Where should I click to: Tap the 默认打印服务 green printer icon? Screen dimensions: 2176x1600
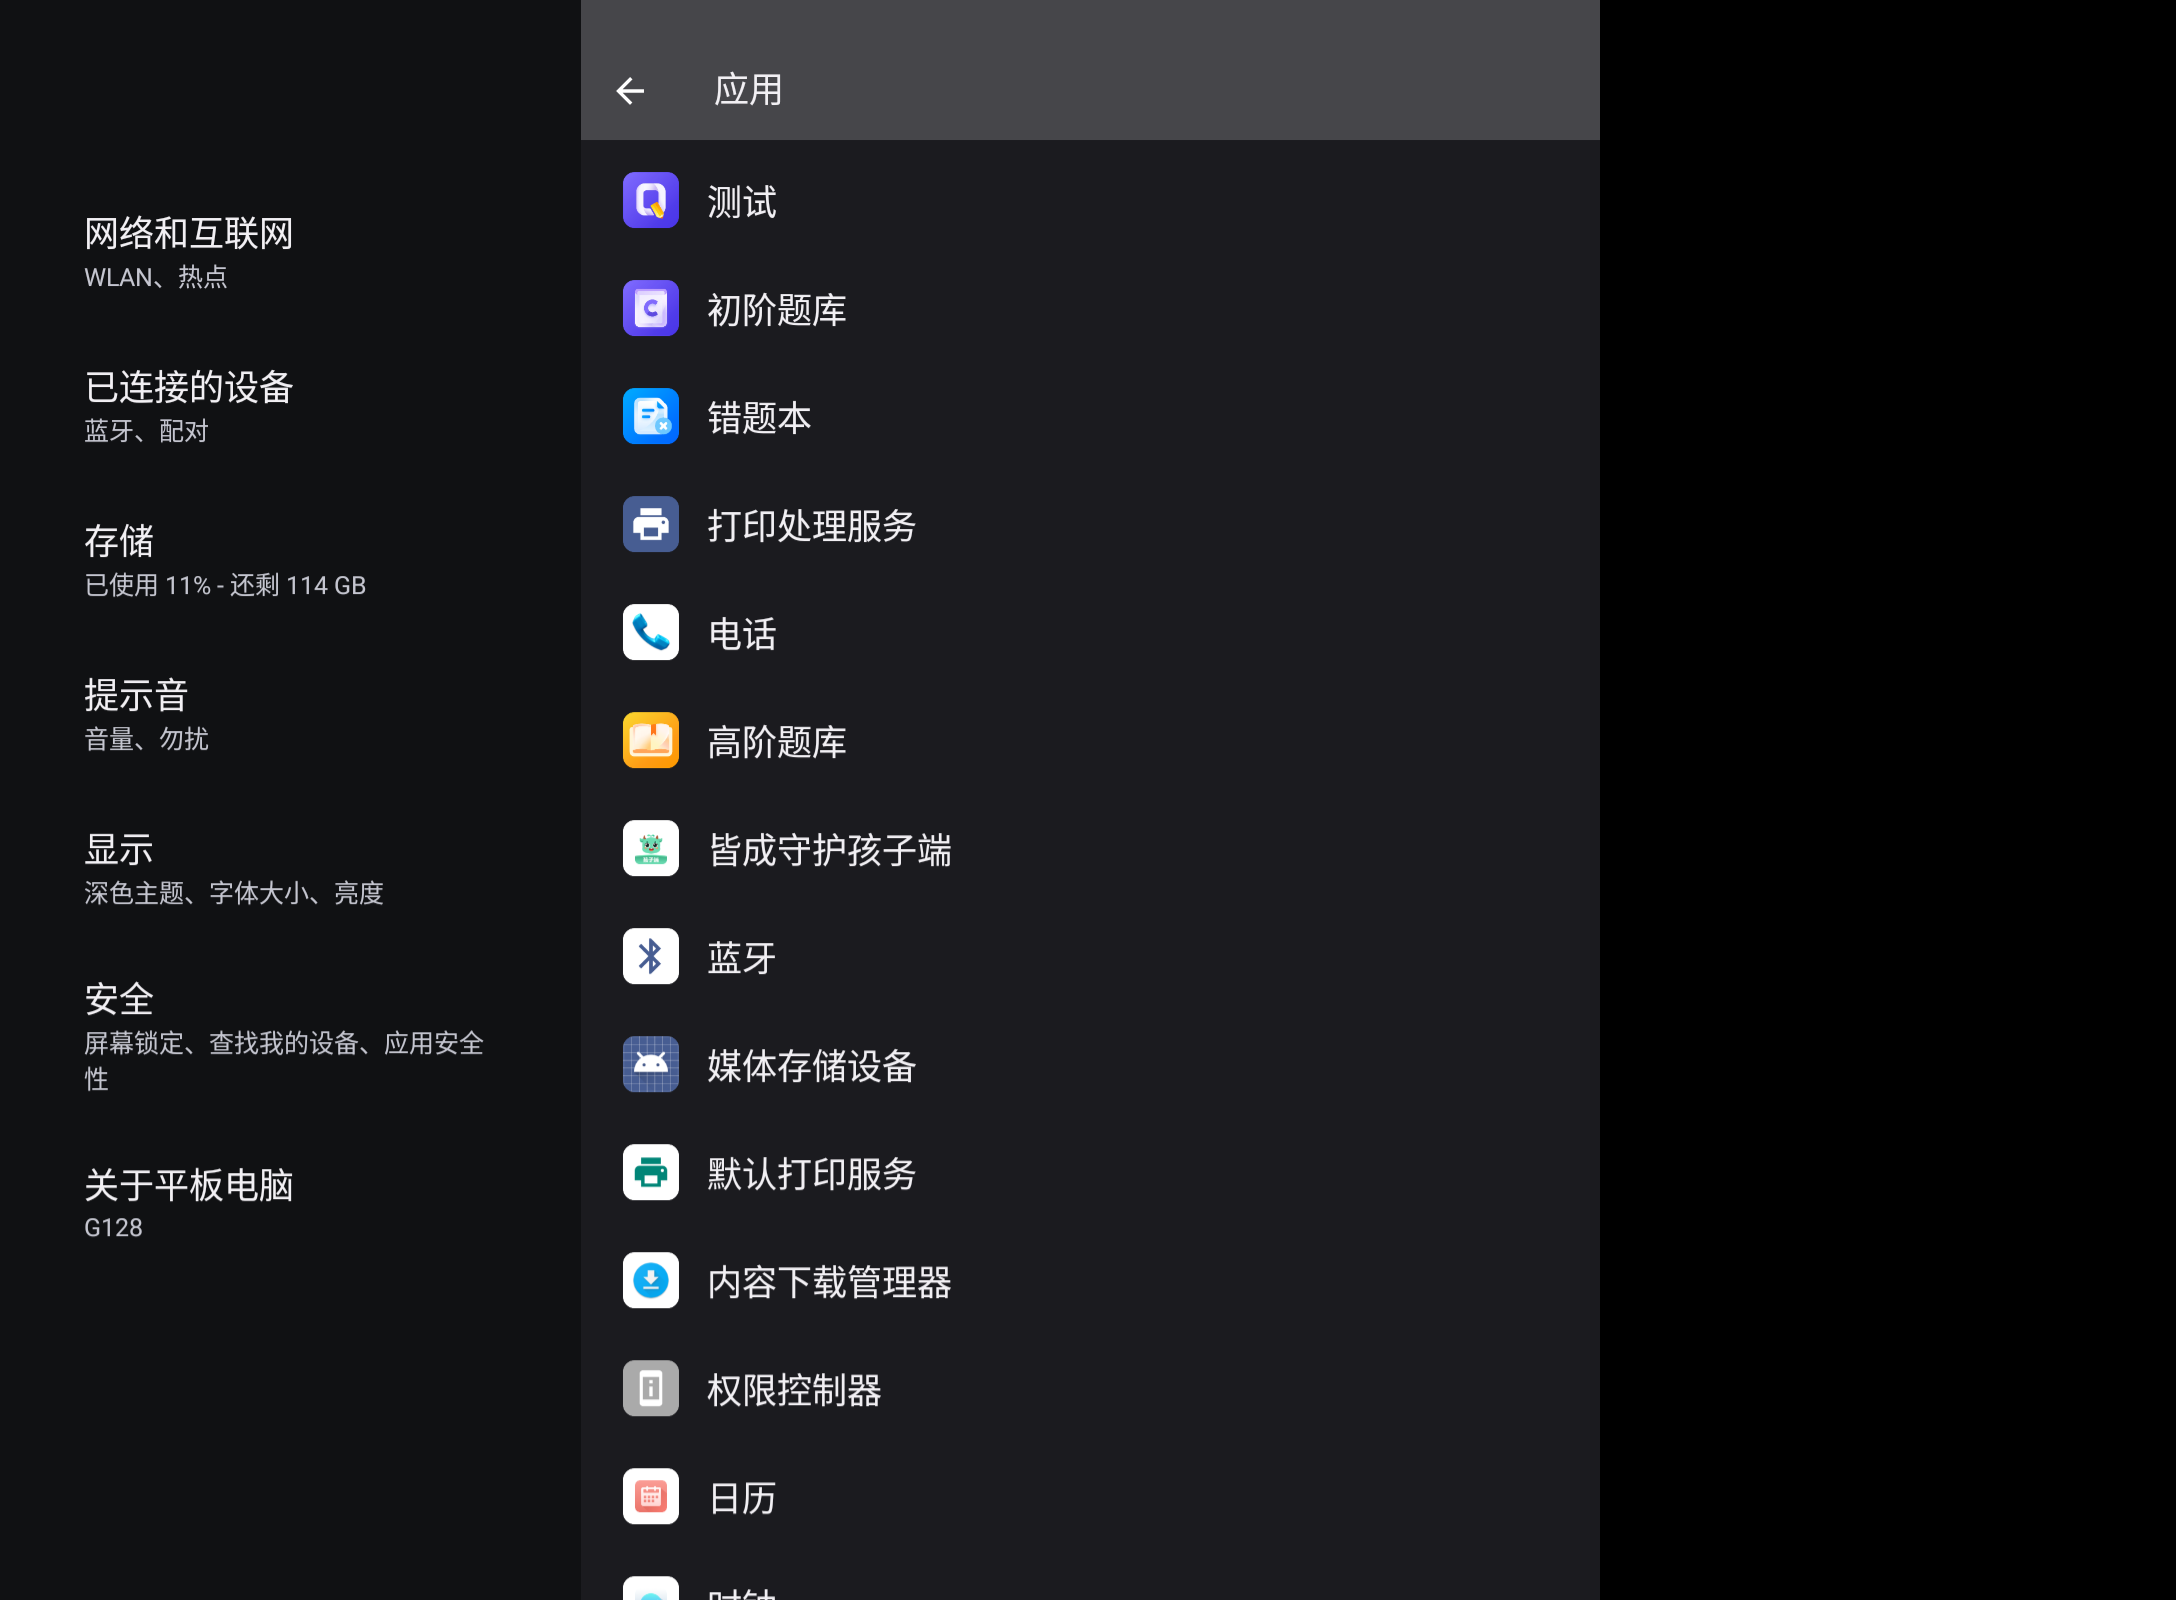tap(651, 1172)
